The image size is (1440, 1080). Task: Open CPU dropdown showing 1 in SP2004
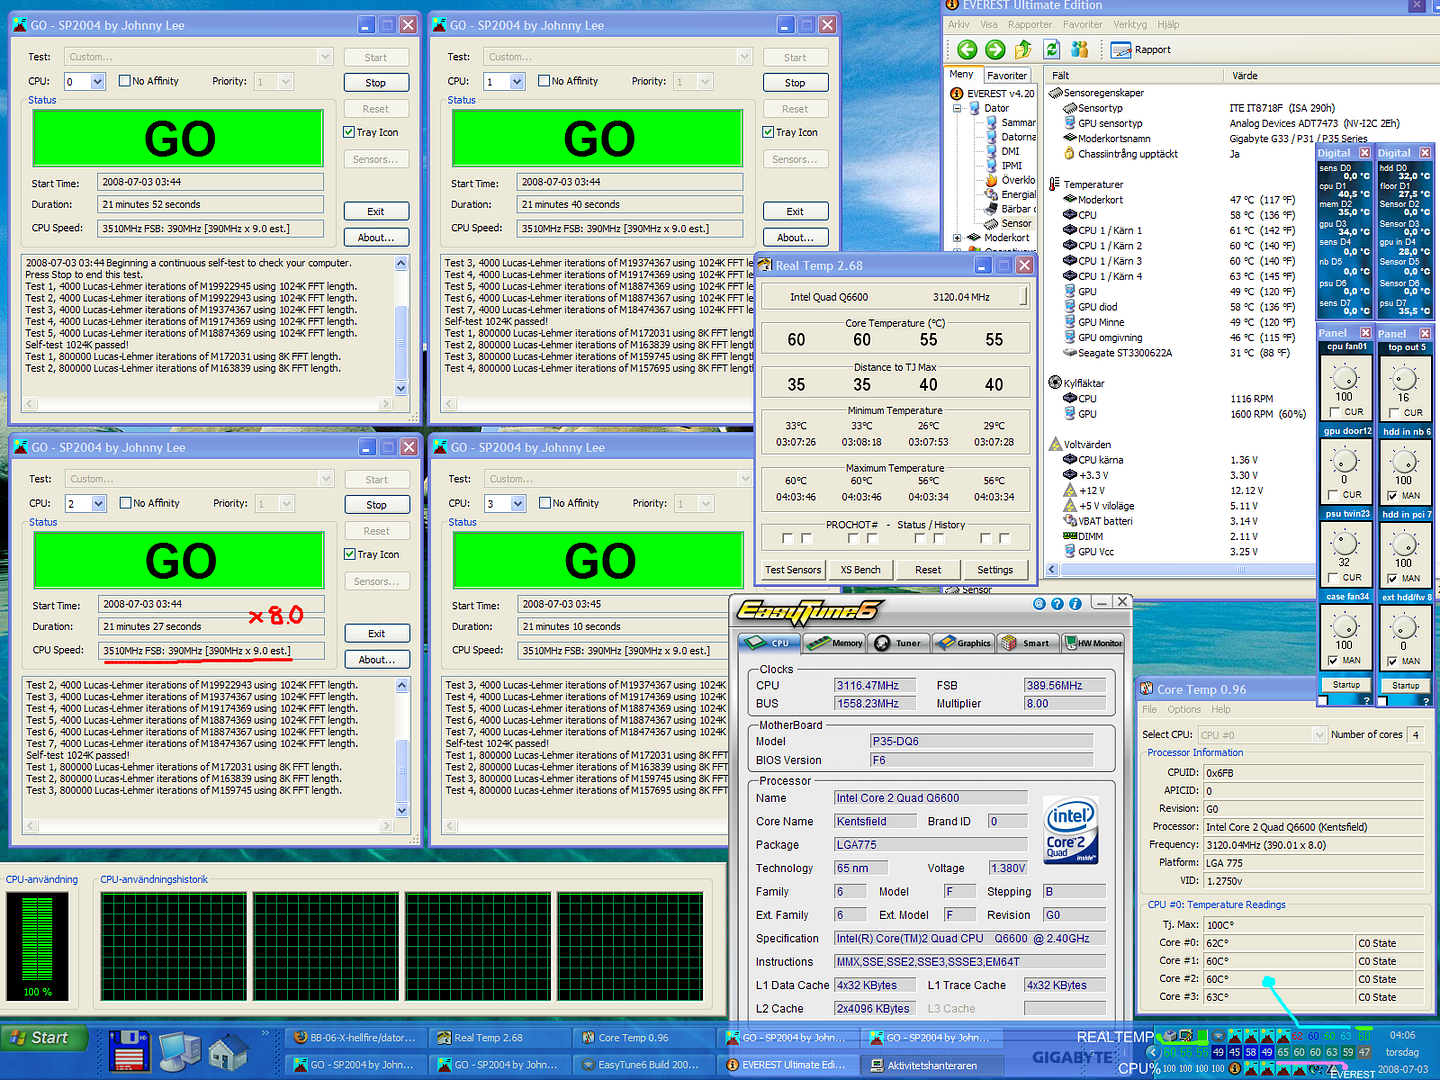pos(517,82)
